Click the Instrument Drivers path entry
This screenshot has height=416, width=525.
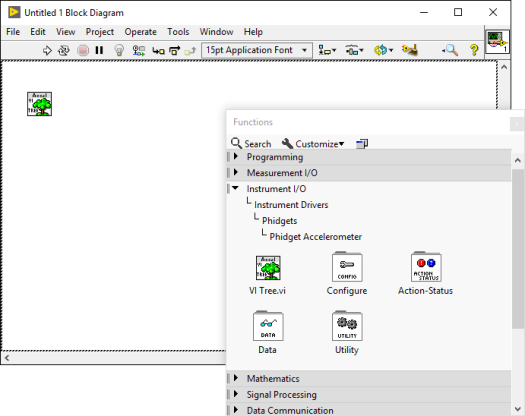291,205
